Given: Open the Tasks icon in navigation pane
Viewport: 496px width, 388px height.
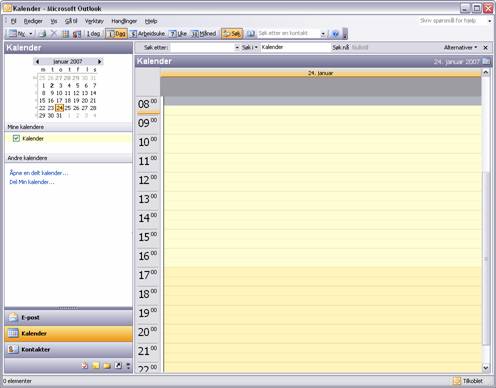Looking at the screenshot, I should coord(85,366).
